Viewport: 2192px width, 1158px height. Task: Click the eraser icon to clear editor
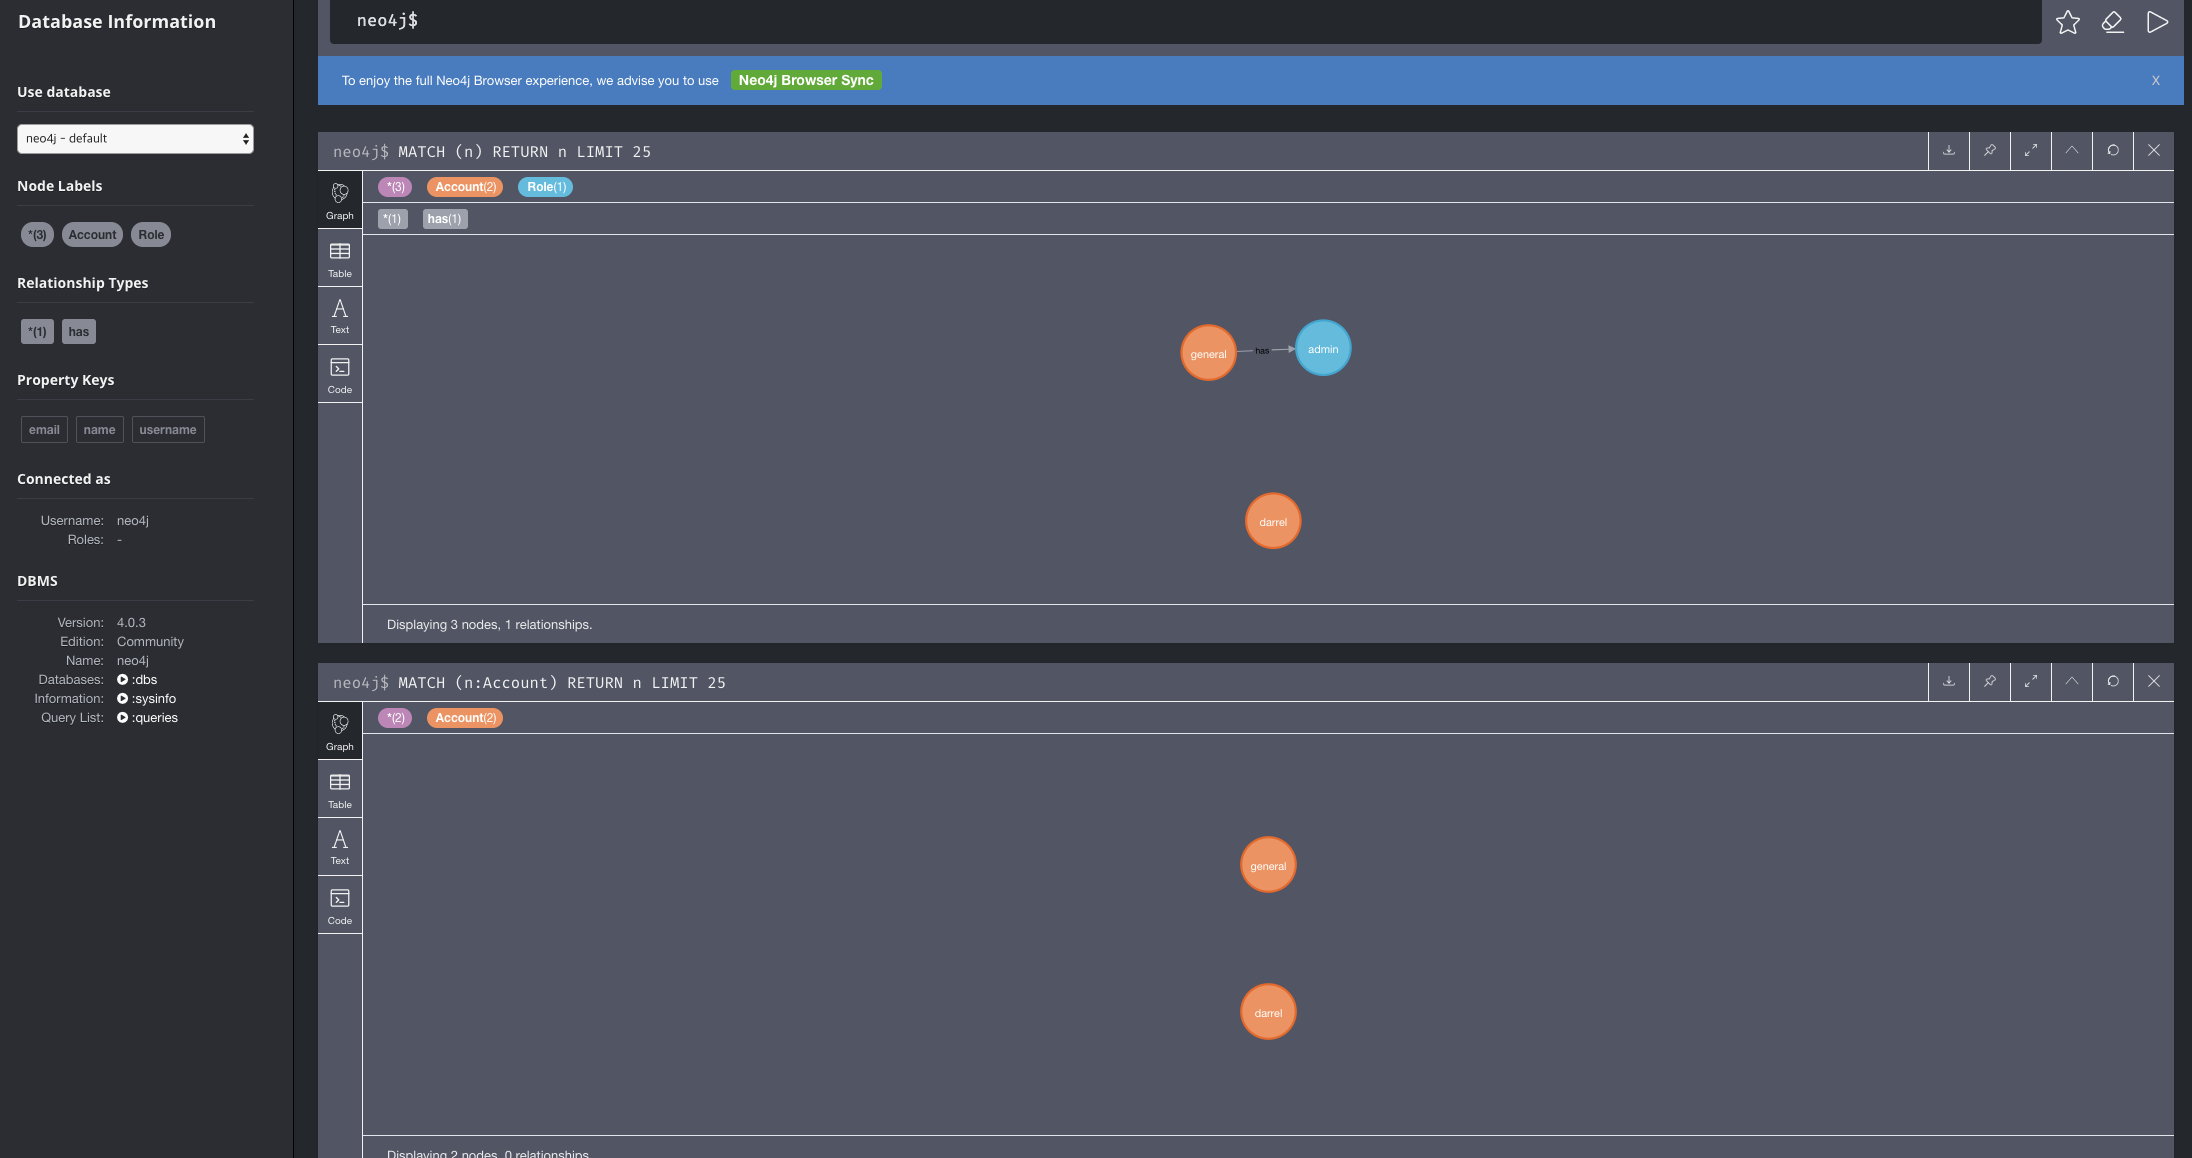[x=2112, y=22]
